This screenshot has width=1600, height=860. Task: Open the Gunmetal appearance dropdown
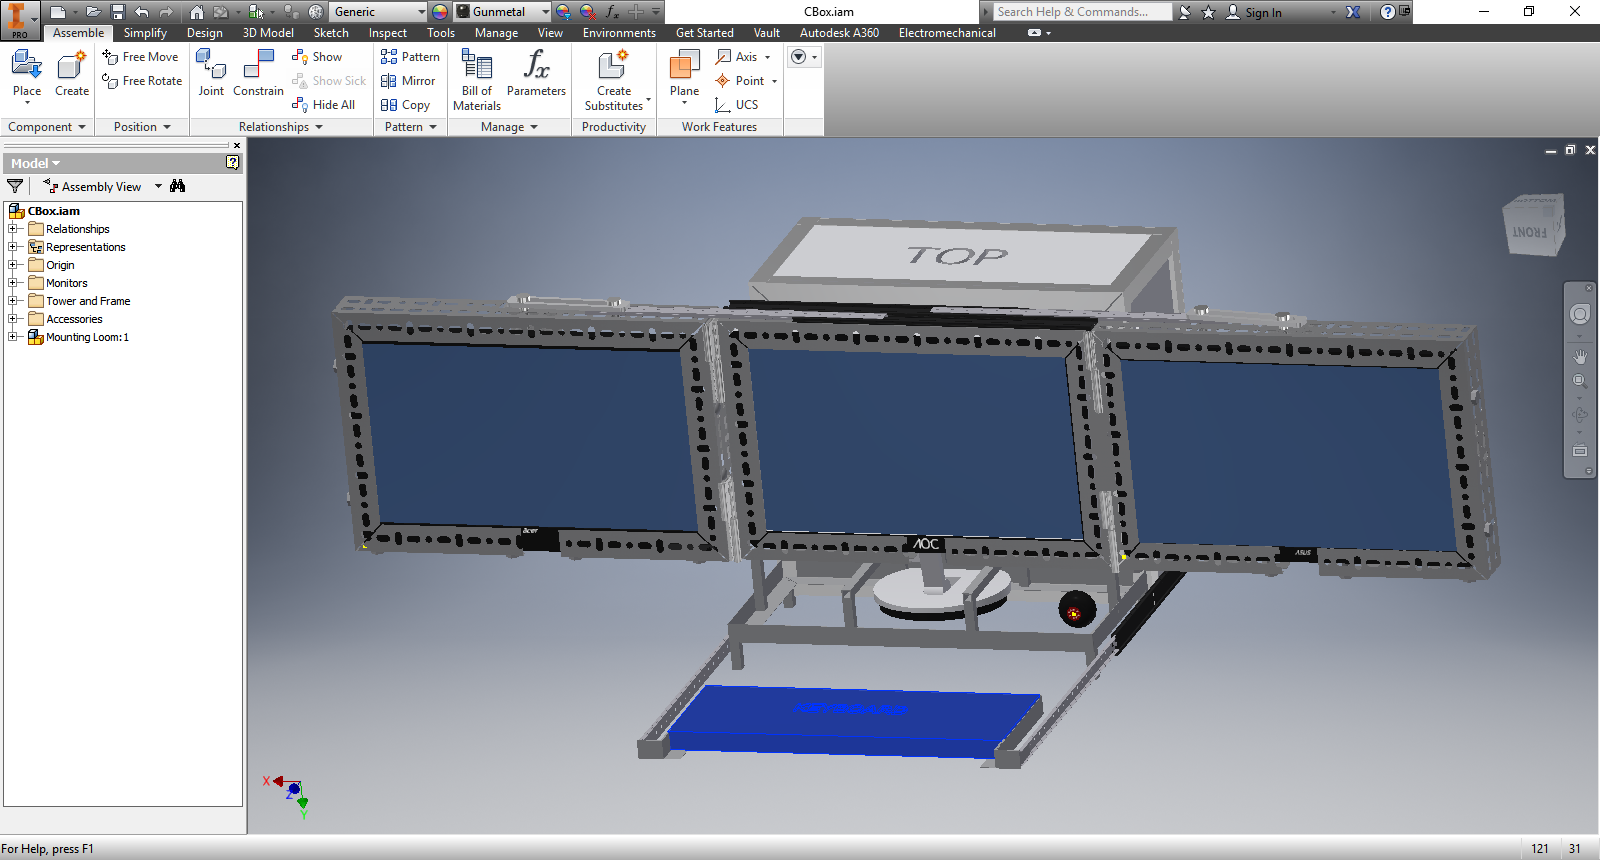click(x=545, y=12)
